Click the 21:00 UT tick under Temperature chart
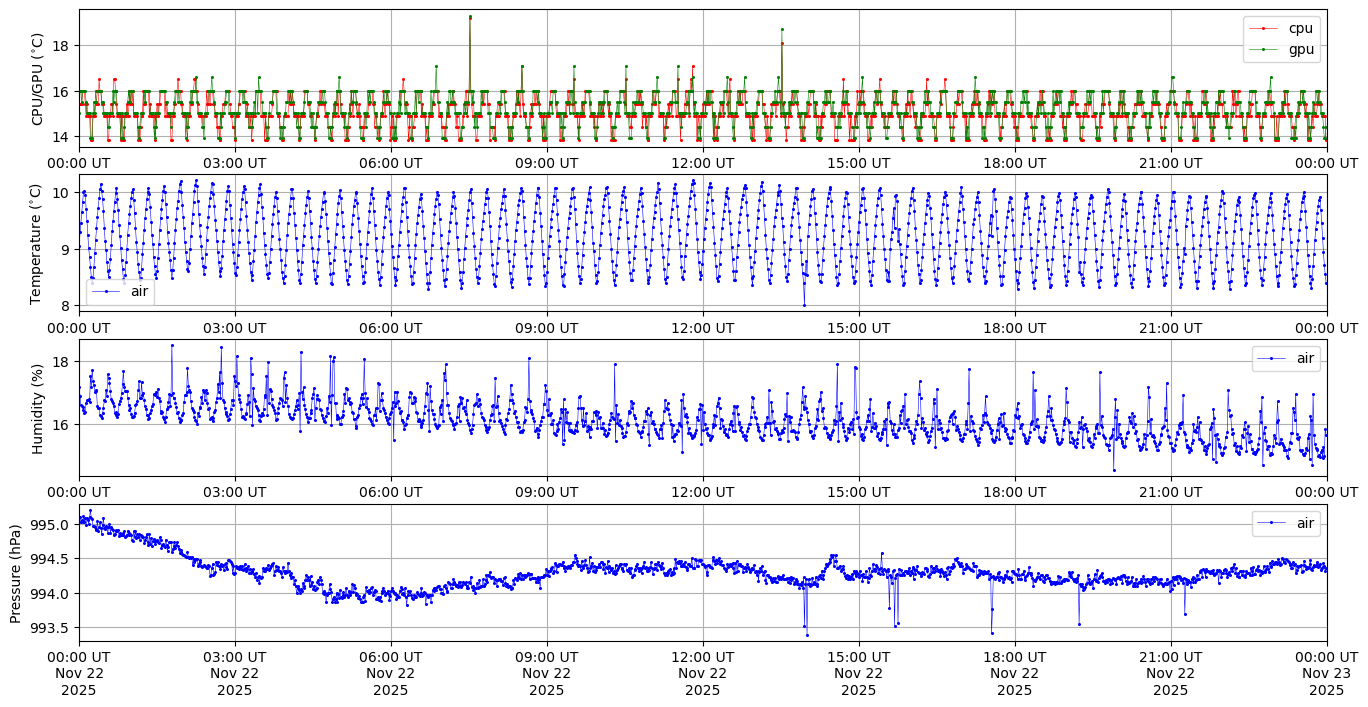The height and width of the screenshot is (707, 1368). point(1171,327)
